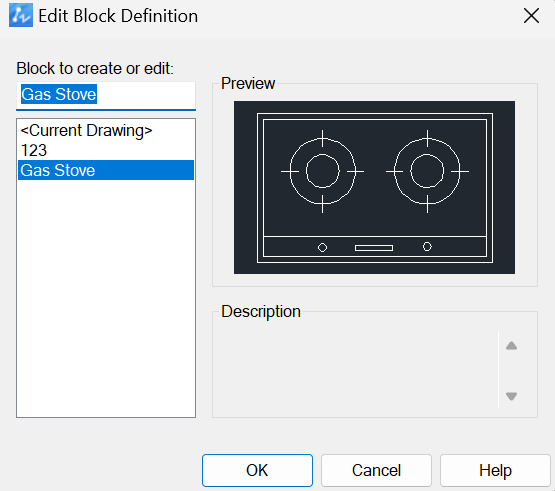The height and width of the screenshot is (491, 555).
Task: Click the left knob in stove preview
Action: tap(322, 247)
